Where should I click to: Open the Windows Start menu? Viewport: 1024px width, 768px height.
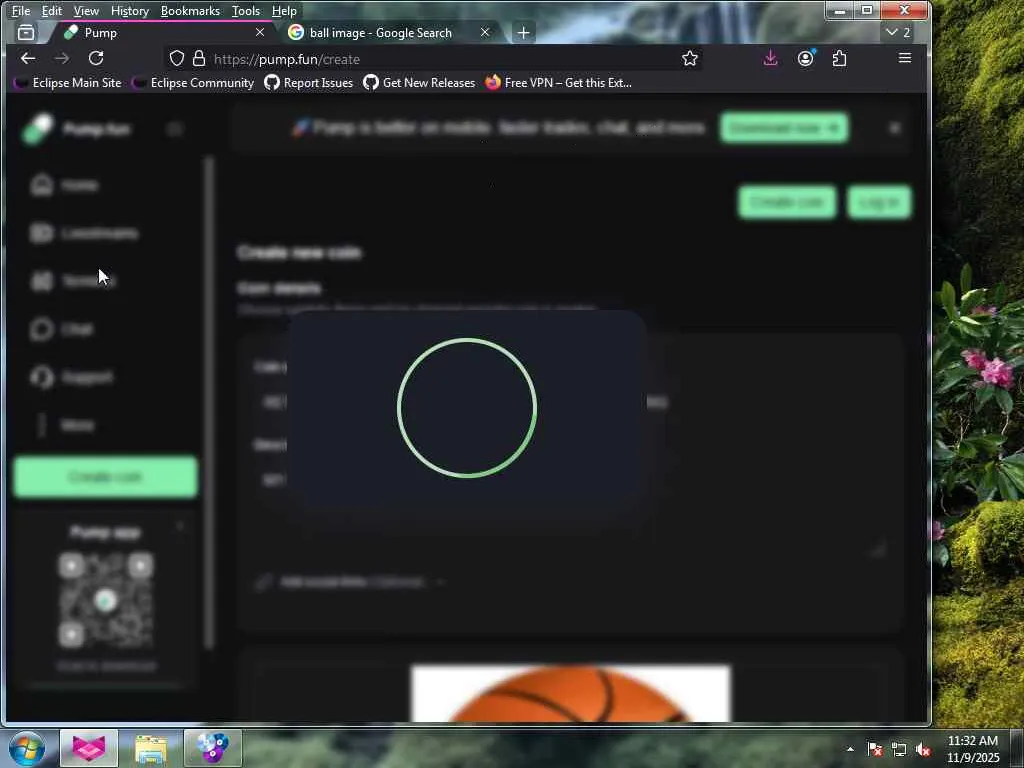[x=27, y=748]
